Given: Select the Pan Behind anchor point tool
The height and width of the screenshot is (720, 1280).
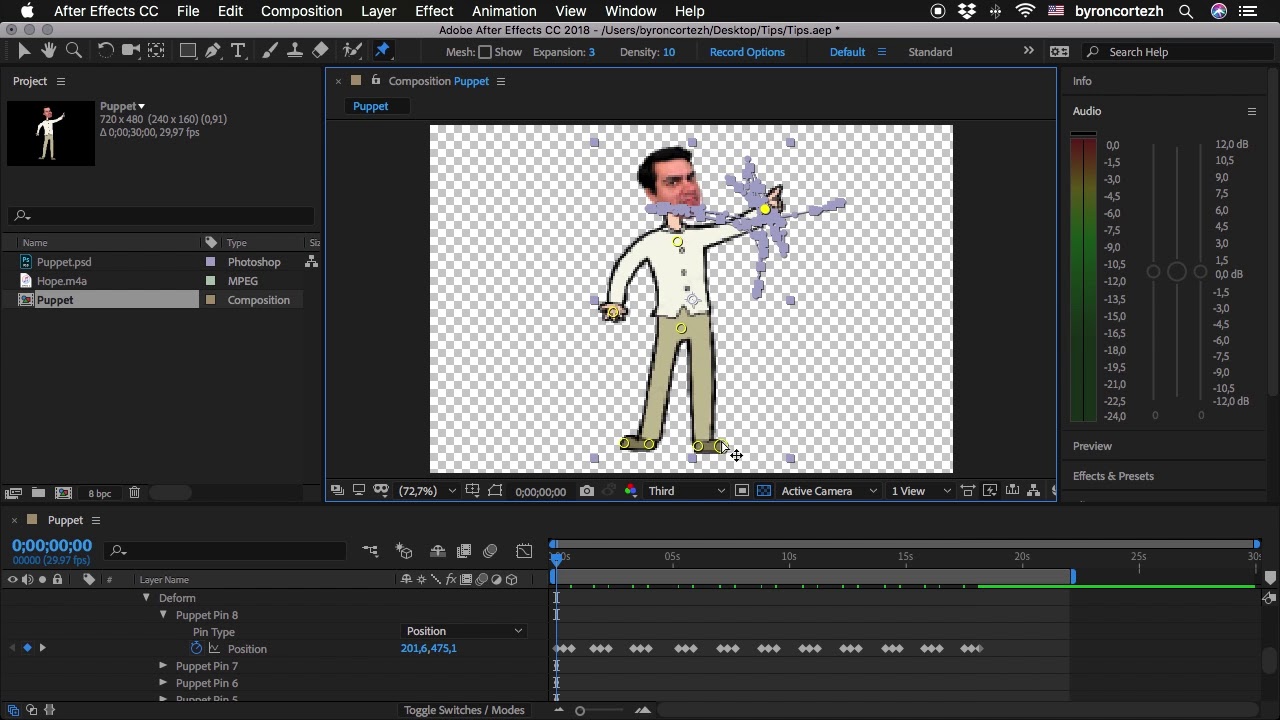Looking at the screenshot, I should click(157, 51).
